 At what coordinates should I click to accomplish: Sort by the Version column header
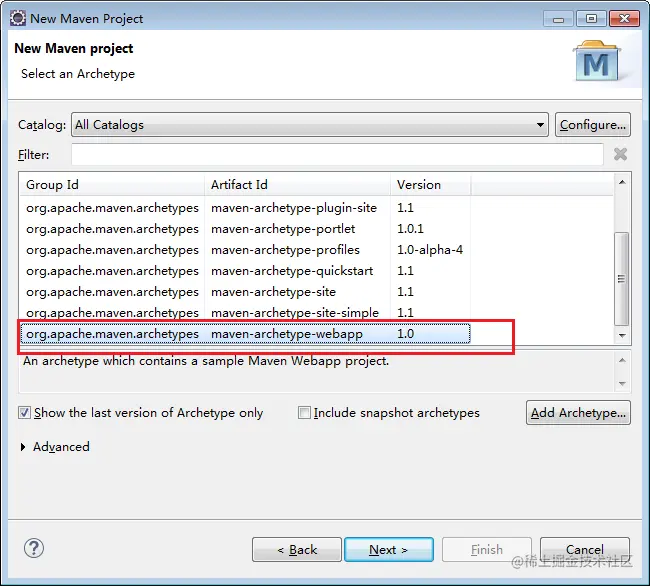pyautogui.click(x=430, y=184)
